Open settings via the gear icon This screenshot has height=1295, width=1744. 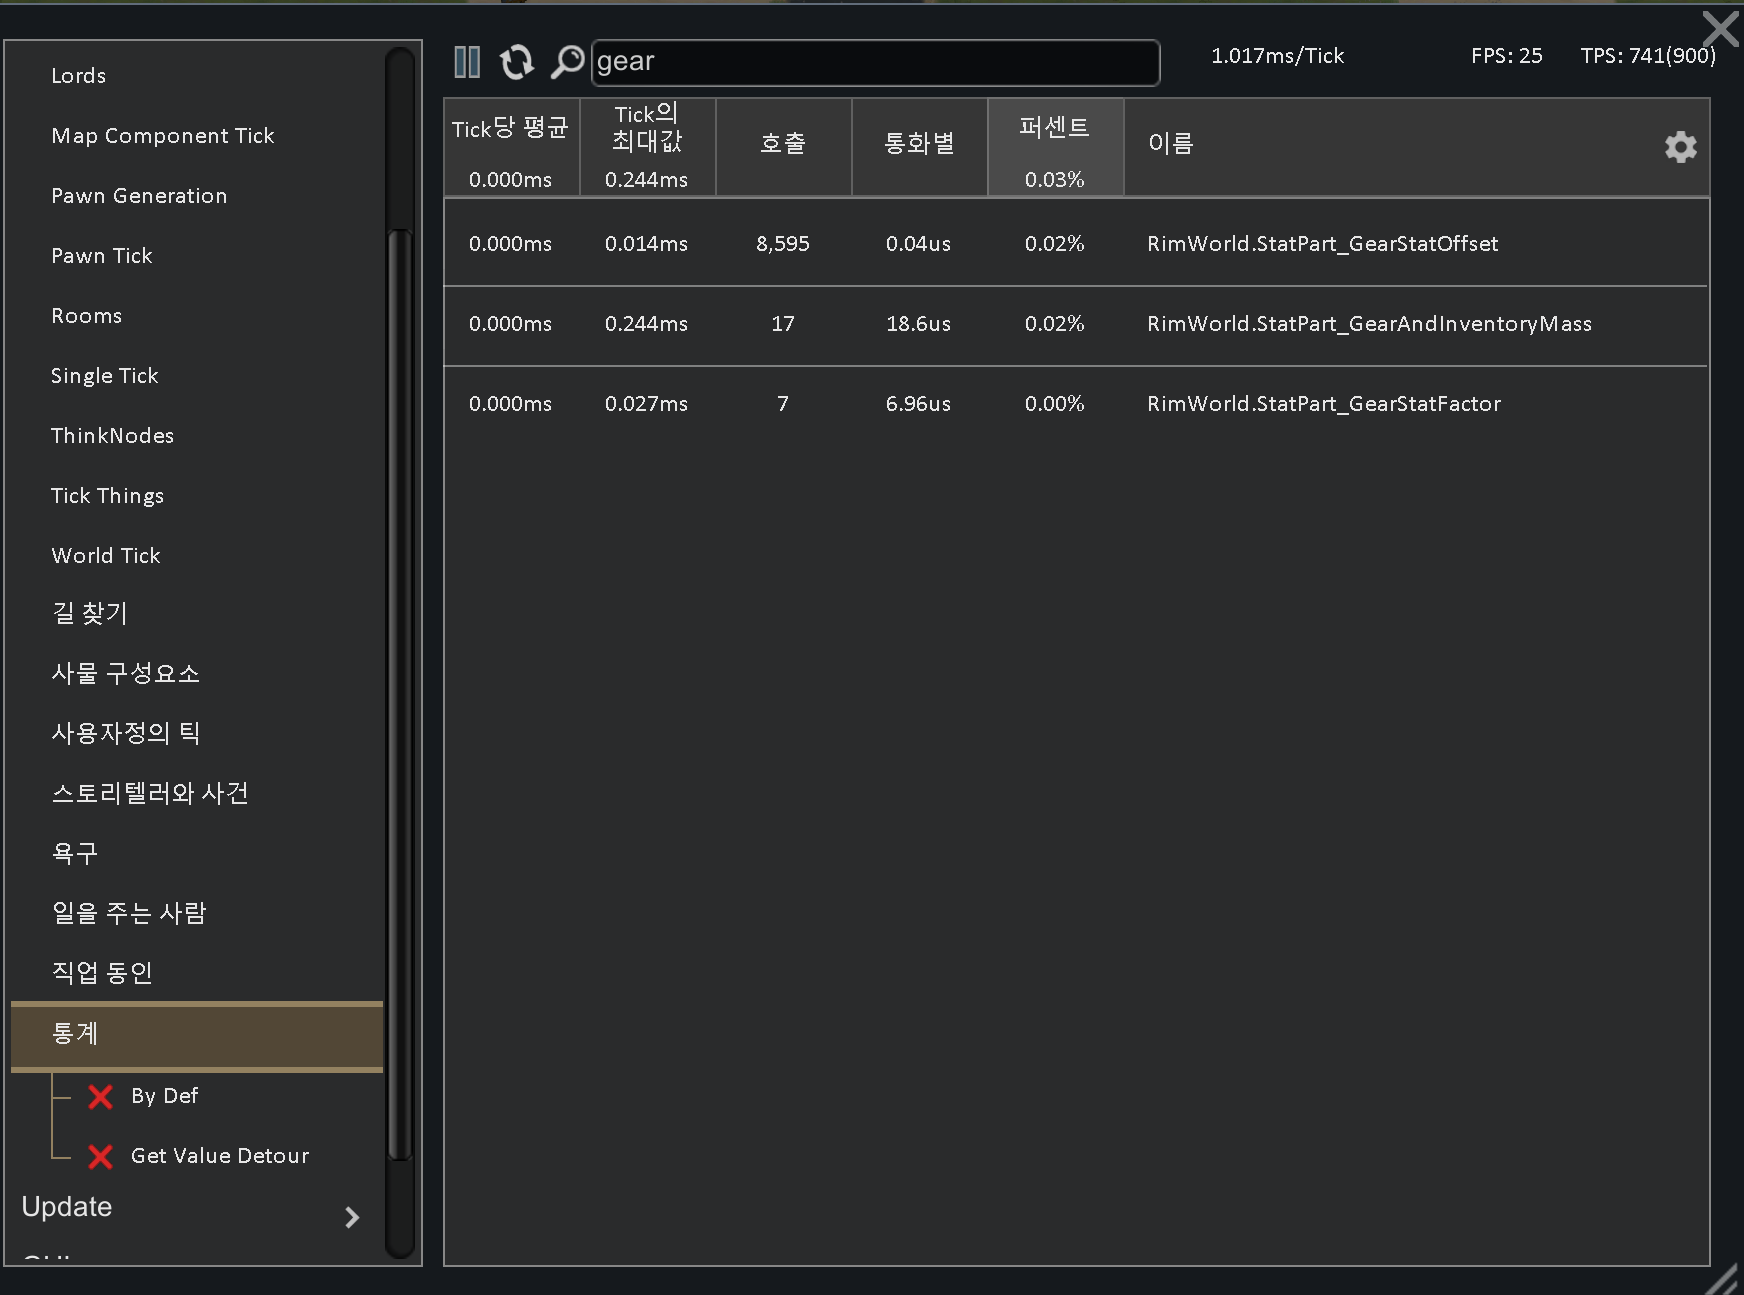(1680, 147)
